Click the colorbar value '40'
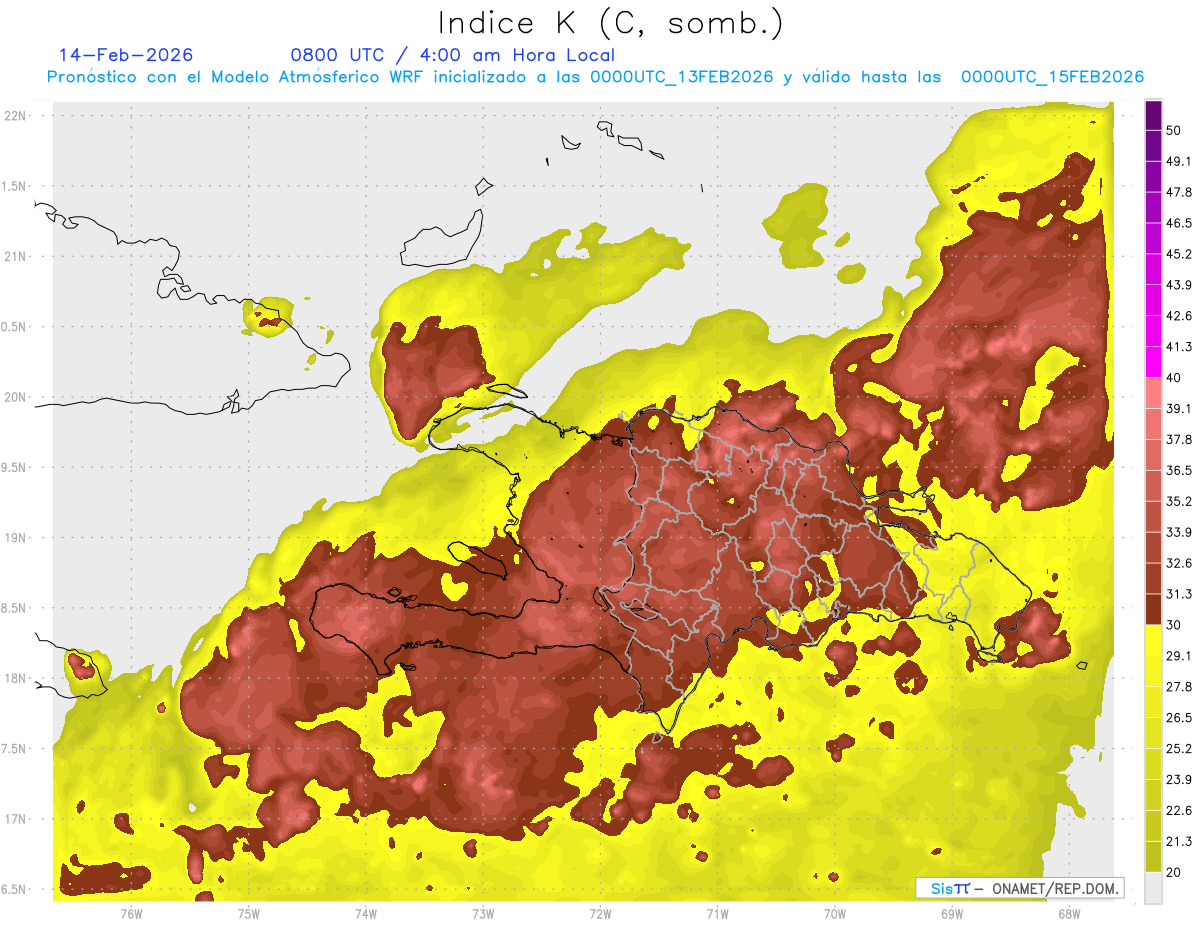This screenshot has height=927, width=1200. 1174,378
